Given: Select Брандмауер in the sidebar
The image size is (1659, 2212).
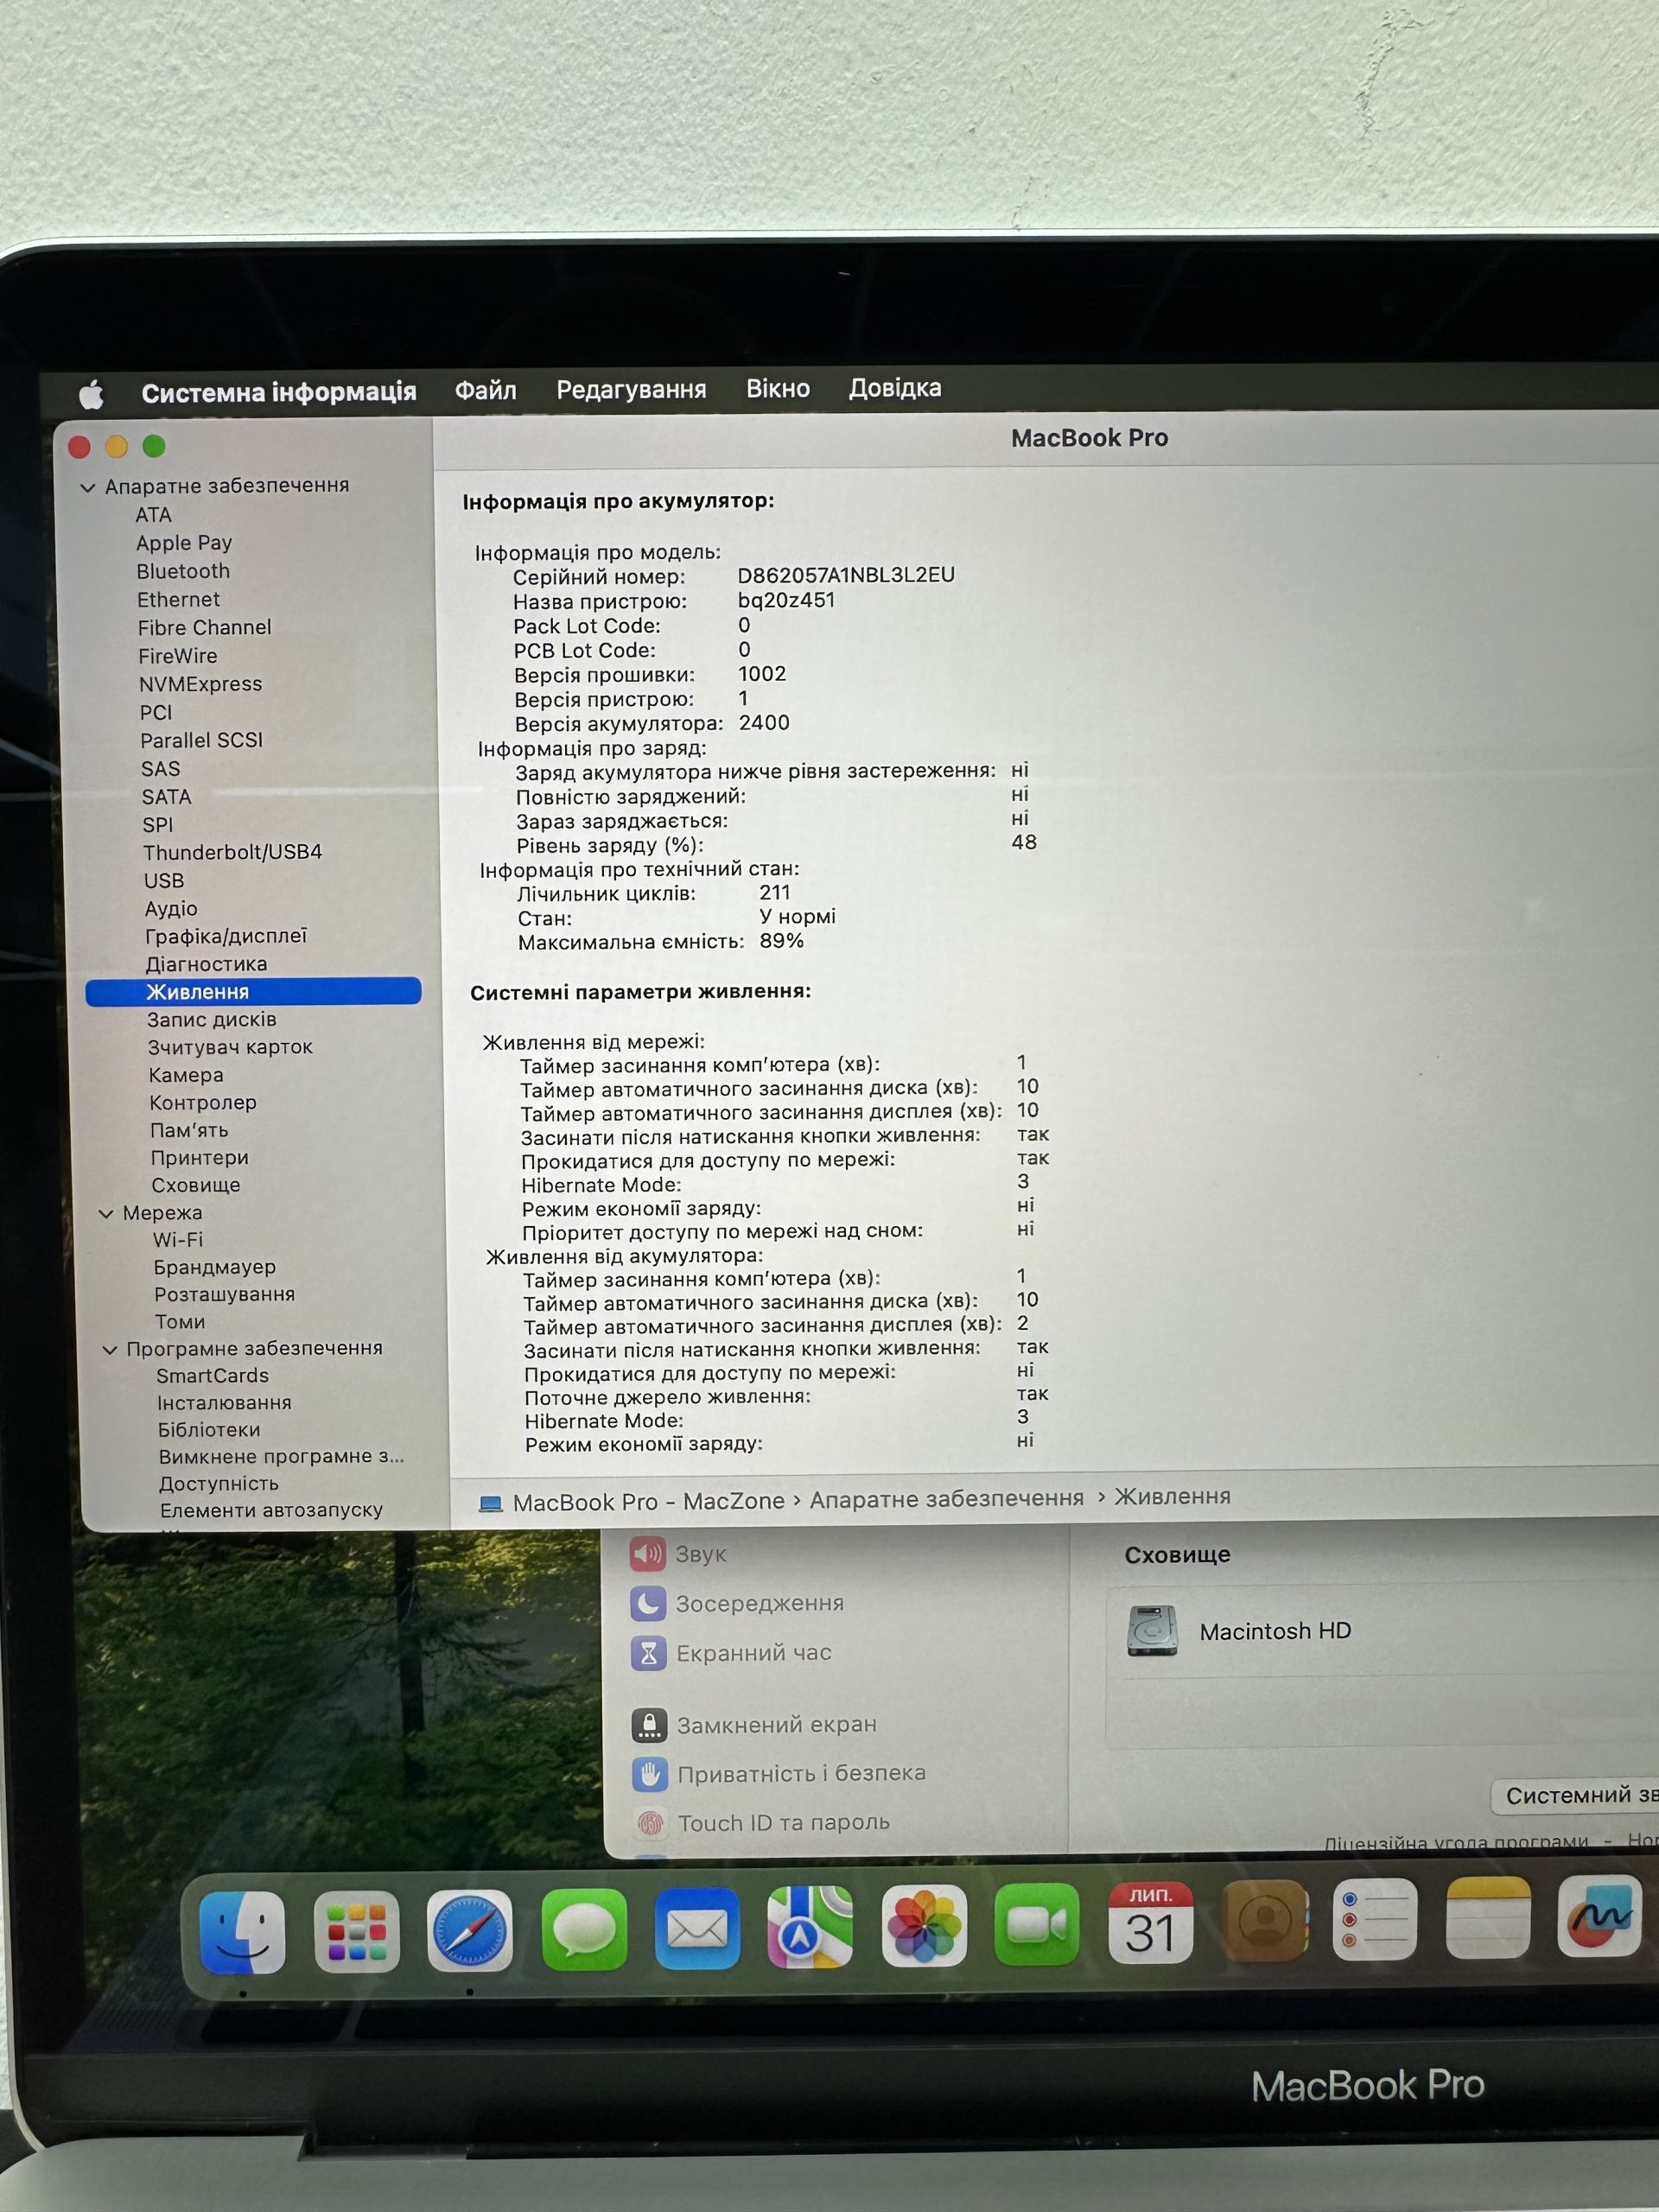Looking at the screenshot, I should 214,1267.
